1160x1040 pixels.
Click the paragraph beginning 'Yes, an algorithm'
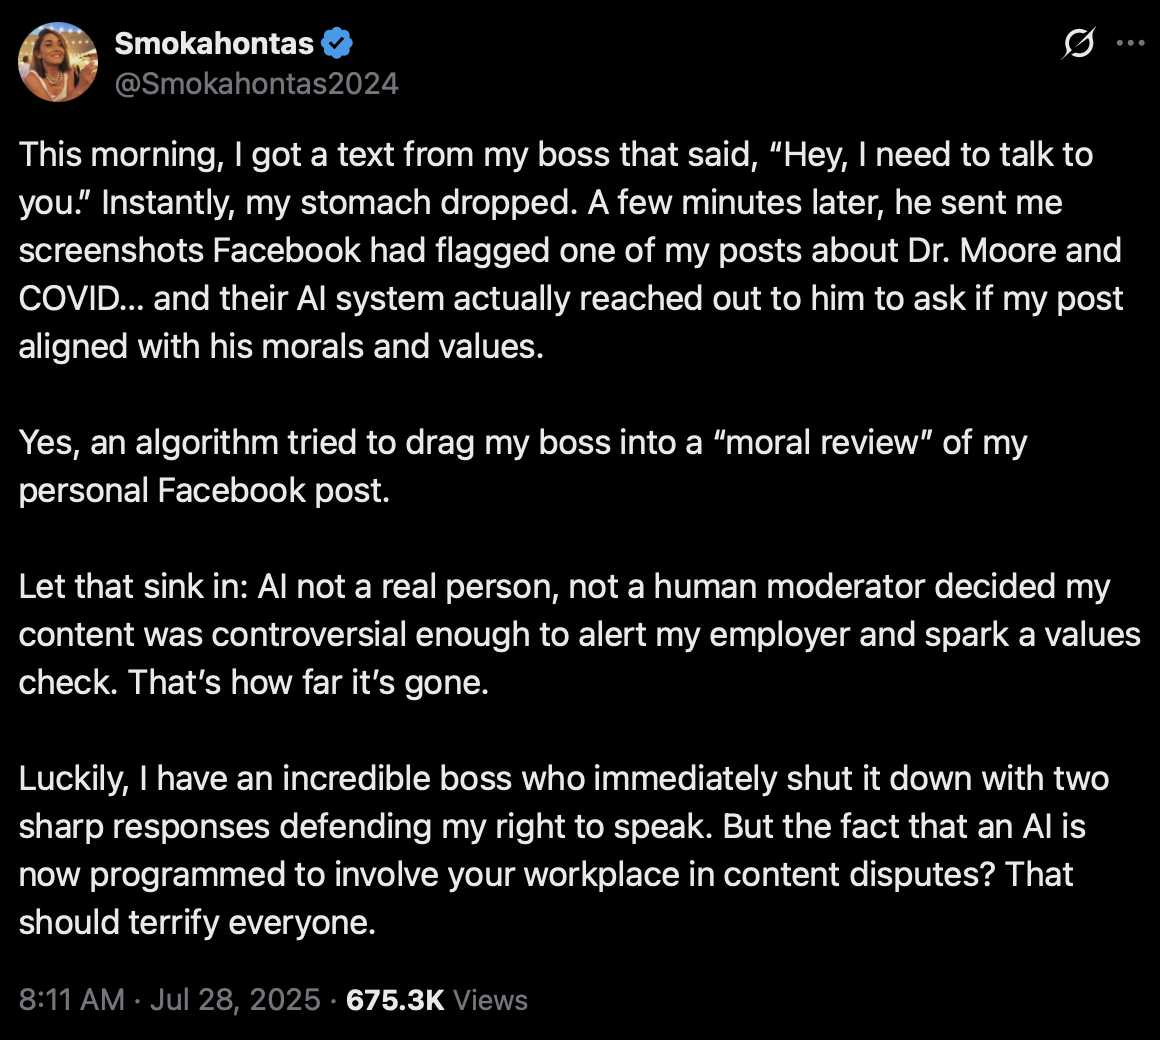click(523, 466)
